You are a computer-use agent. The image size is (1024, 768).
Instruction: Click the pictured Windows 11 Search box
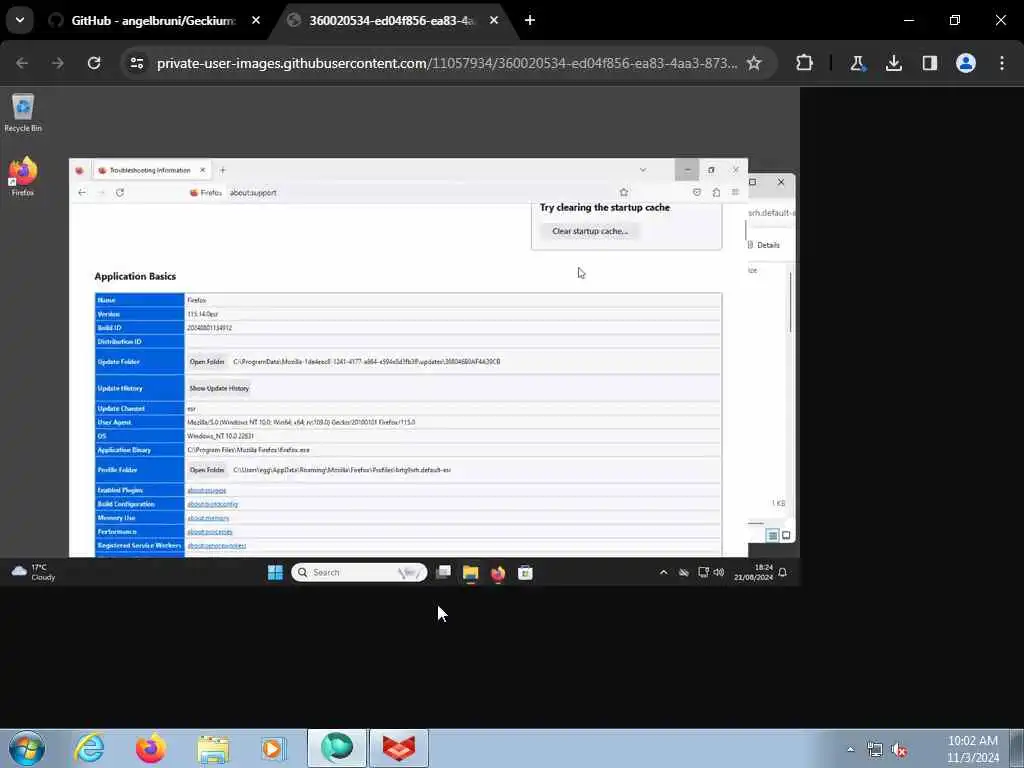359,573
